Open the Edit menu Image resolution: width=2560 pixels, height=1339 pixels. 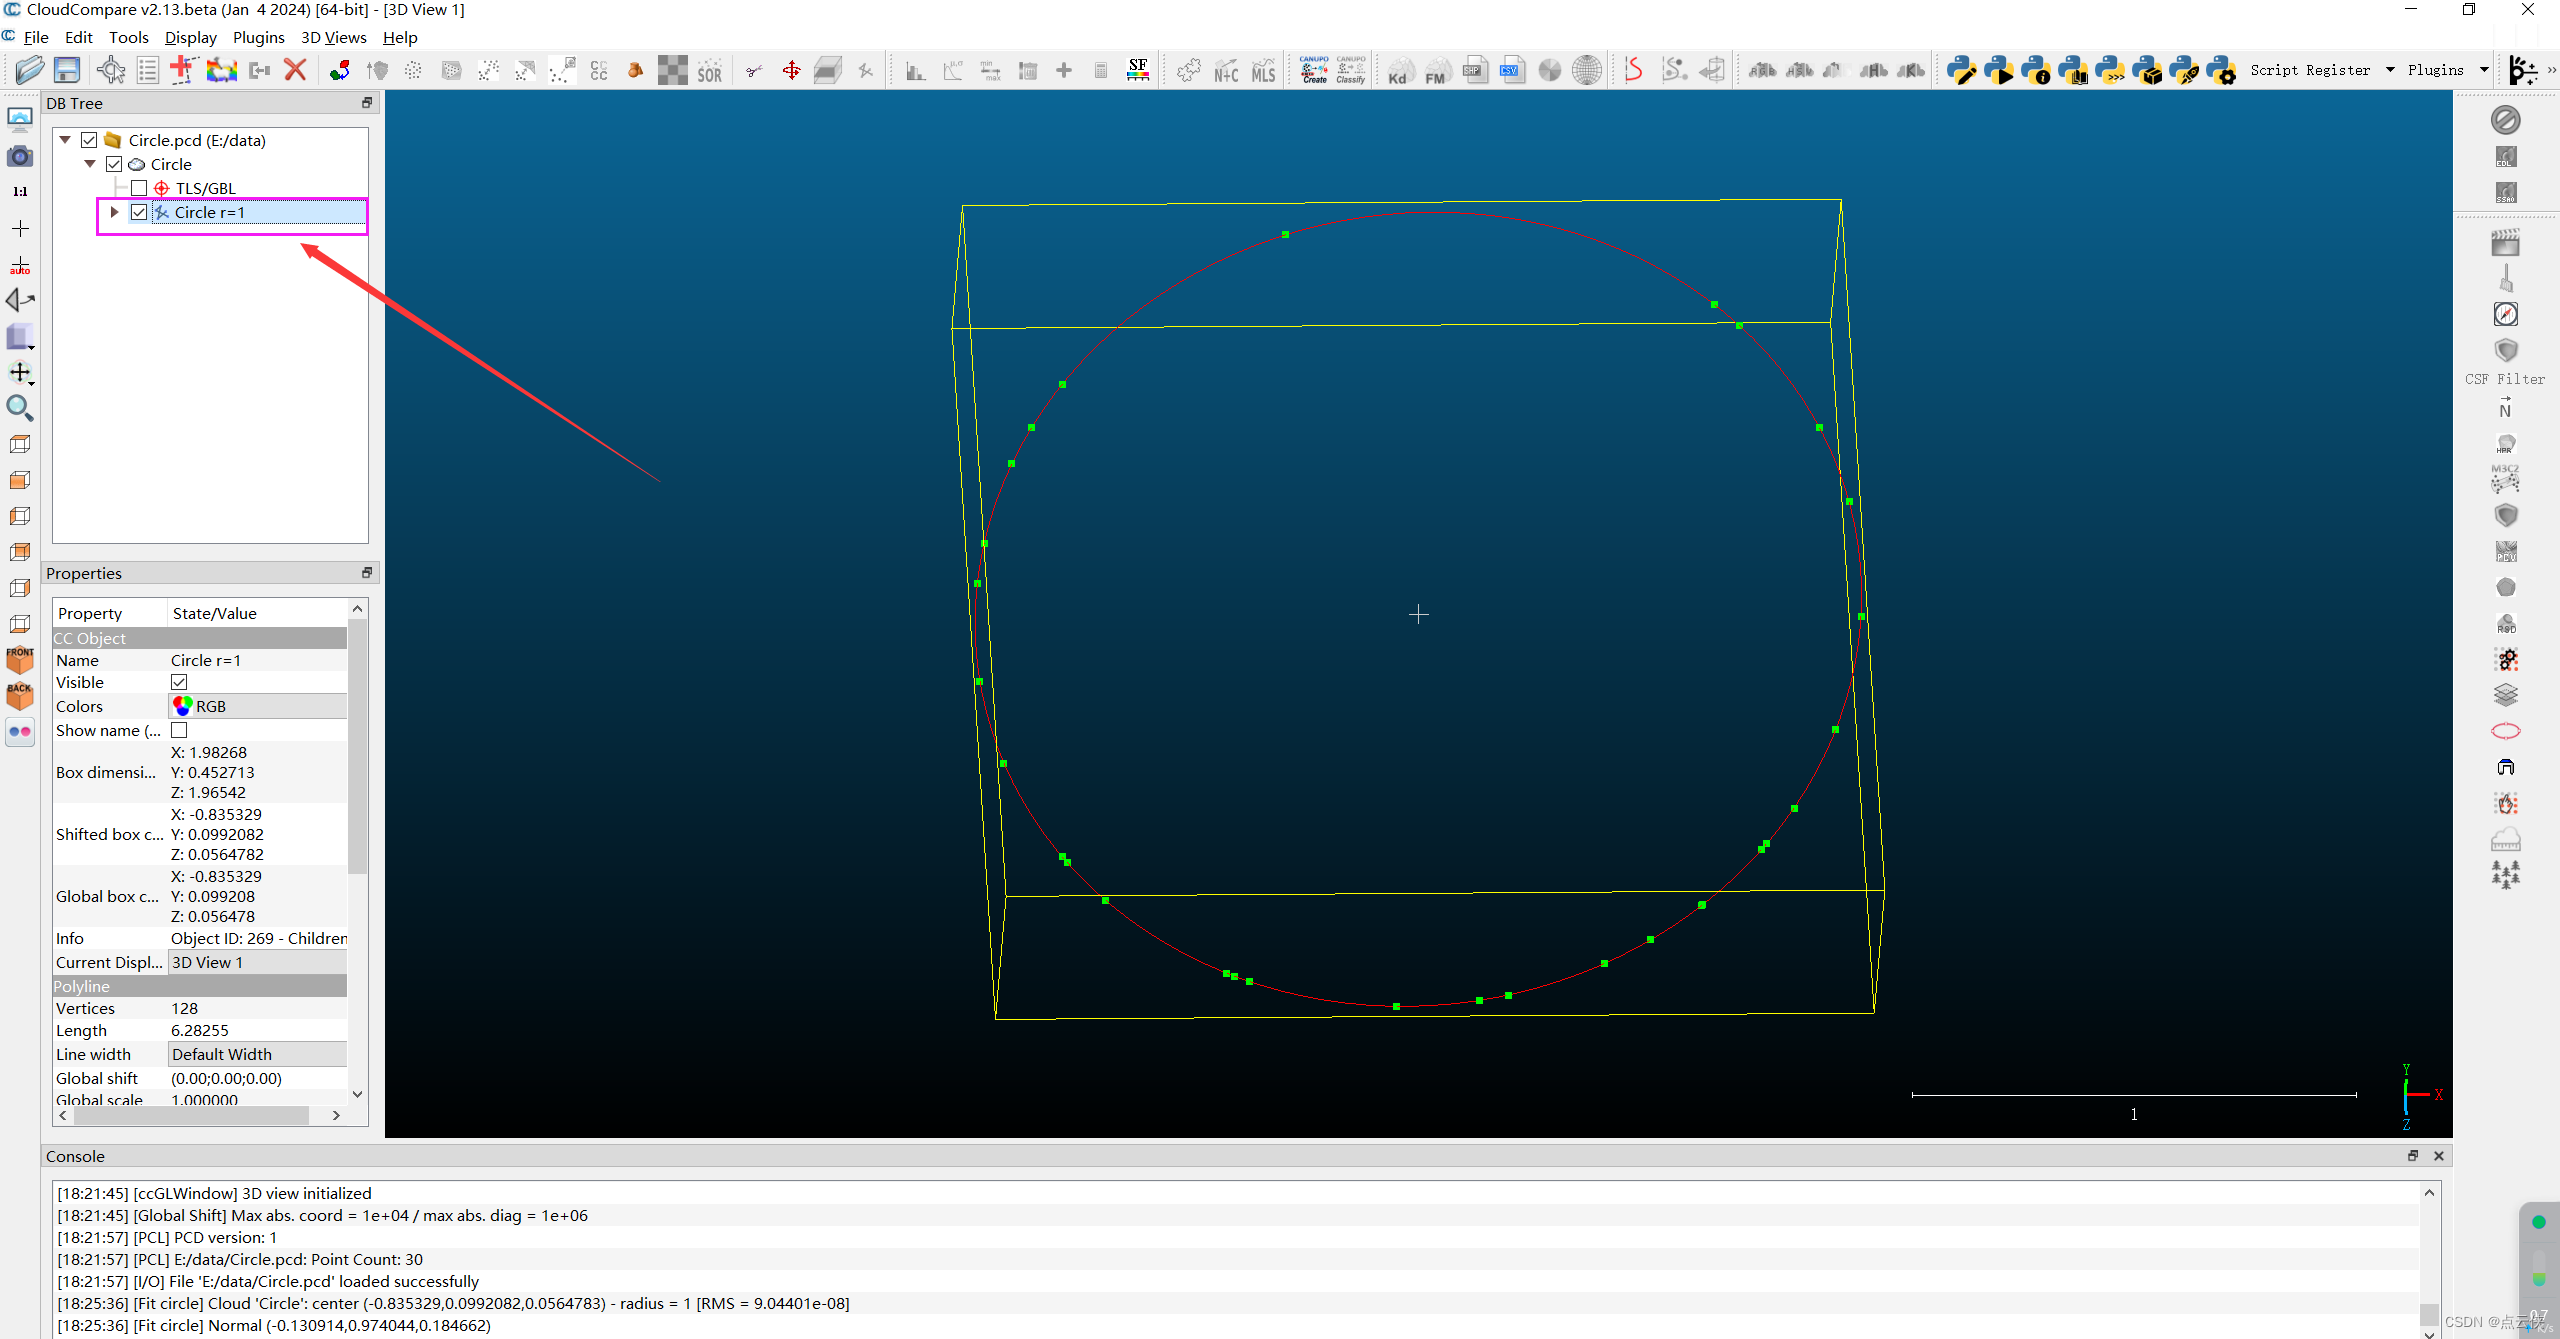[78, 37]
